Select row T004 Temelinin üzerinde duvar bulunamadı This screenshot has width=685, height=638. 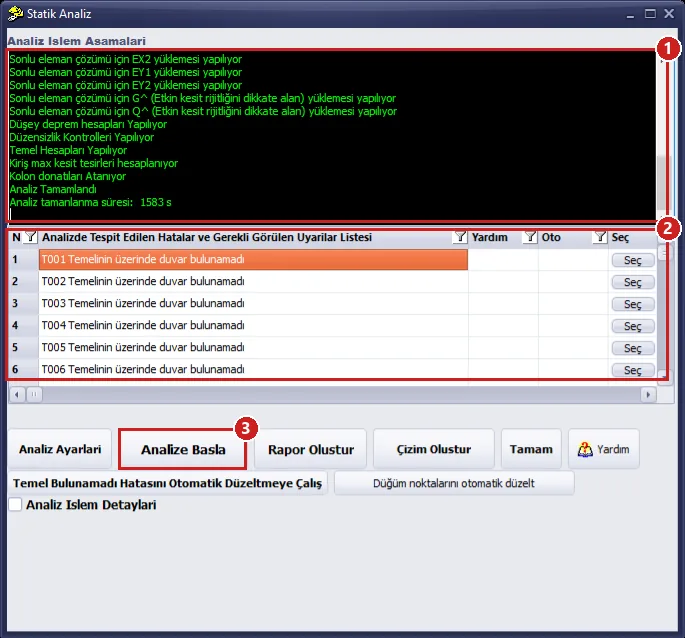pos(253,326)
